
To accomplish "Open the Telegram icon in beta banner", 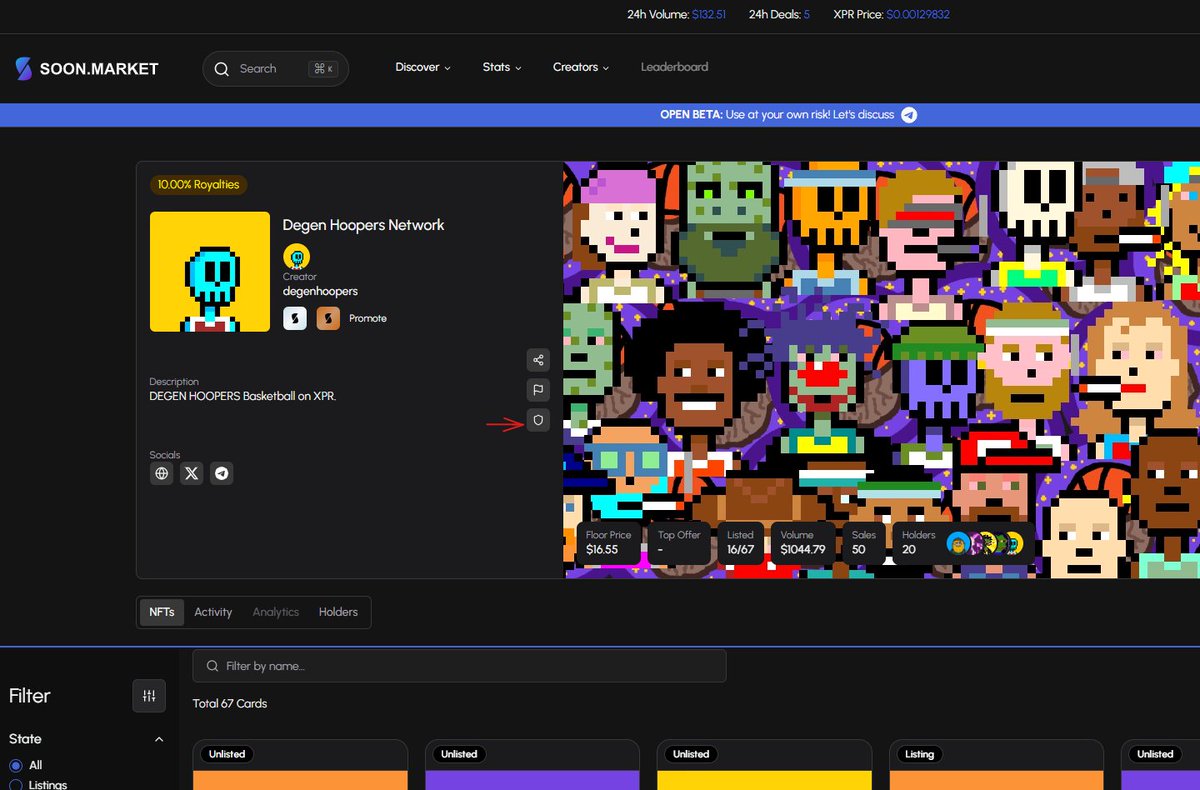I will [909, 115].
